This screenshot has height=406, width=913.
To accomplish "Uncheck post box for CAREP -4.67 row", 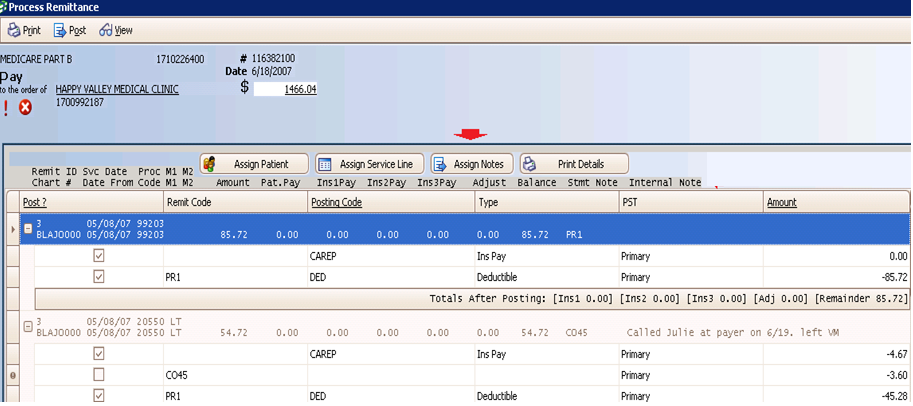I will pyautogui.click(x=99, y=354).
